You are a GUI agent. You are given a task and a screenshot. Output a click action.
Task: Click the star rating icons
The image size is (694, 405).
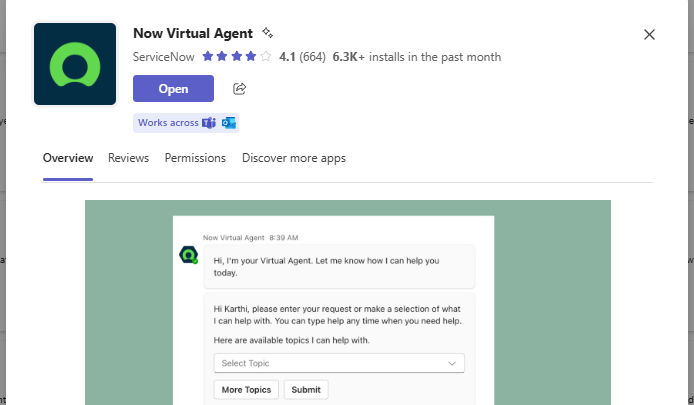click(x=237, y=57)
